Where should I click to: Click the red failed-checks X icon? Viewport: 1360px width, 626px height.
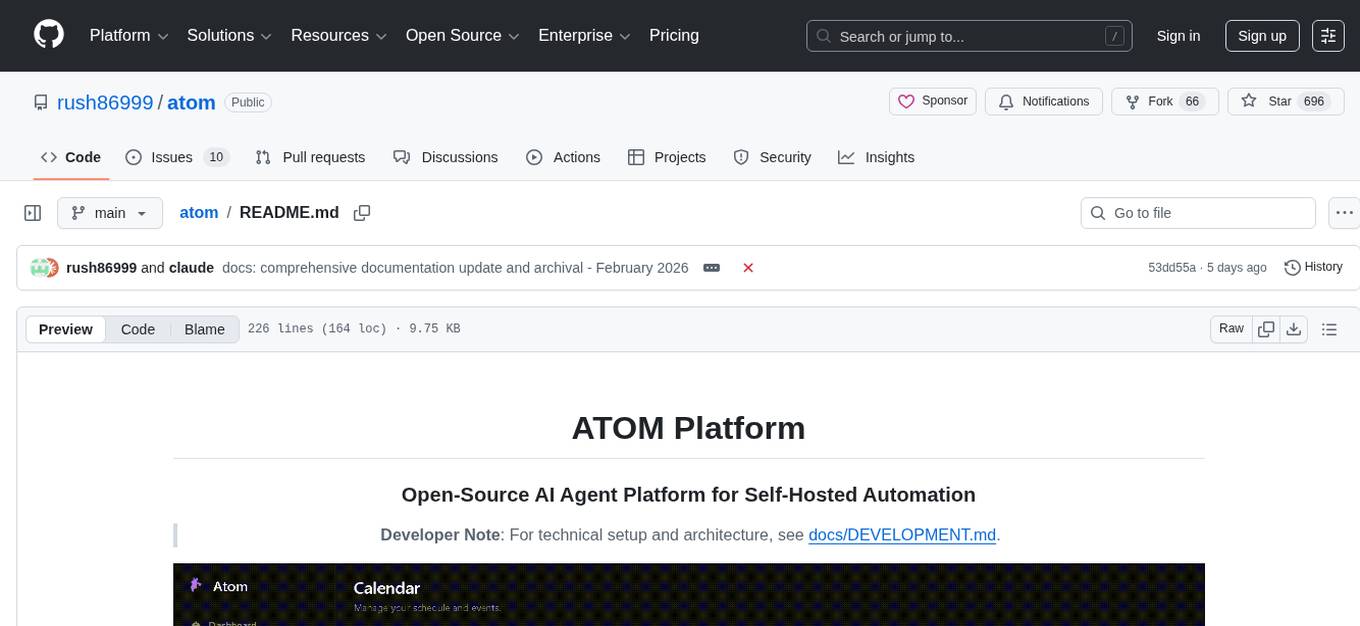748,267
